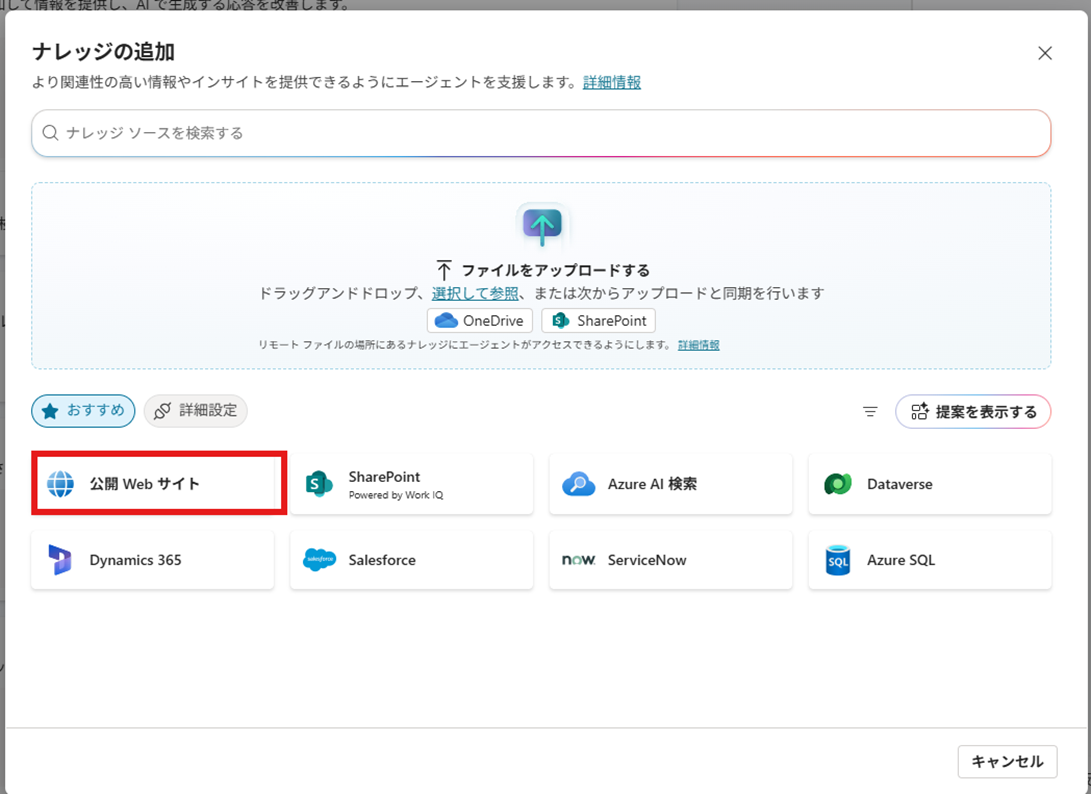Choose the SharePoint Powered by Work IQ card
Image resolution: width=1091 pixels, height=794 pixels.
[x=411, y=484]
